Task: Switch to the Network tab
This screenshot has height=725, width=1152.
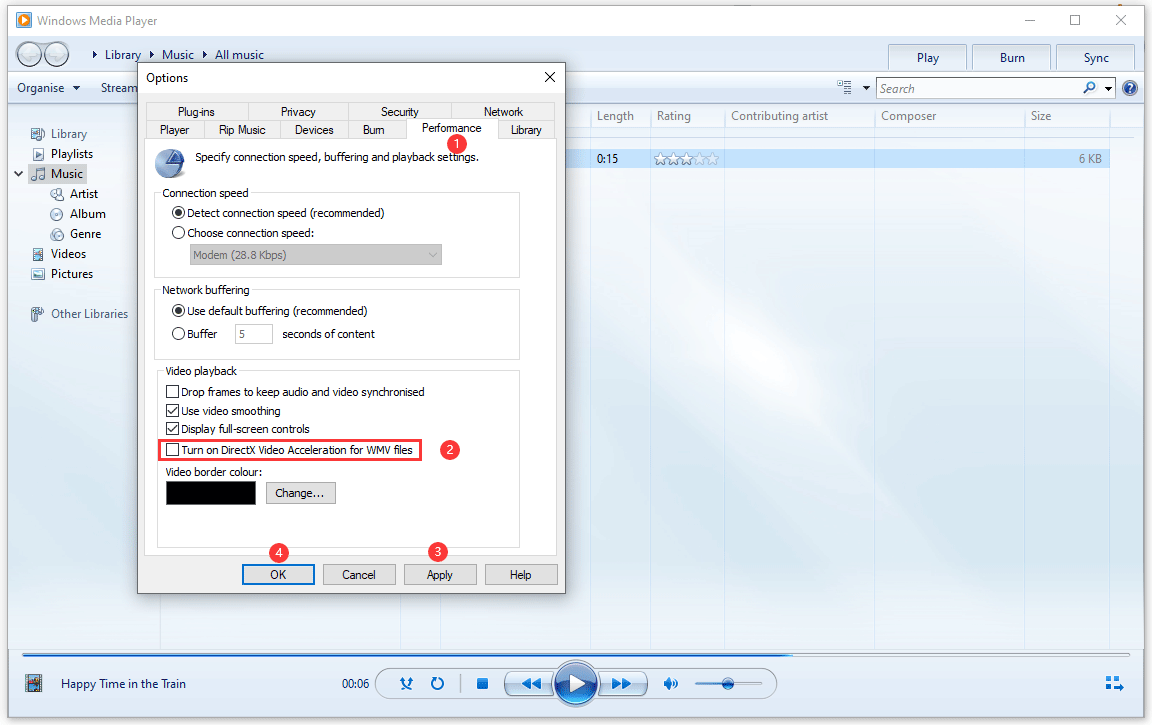Action: click(x=503, y=112)
